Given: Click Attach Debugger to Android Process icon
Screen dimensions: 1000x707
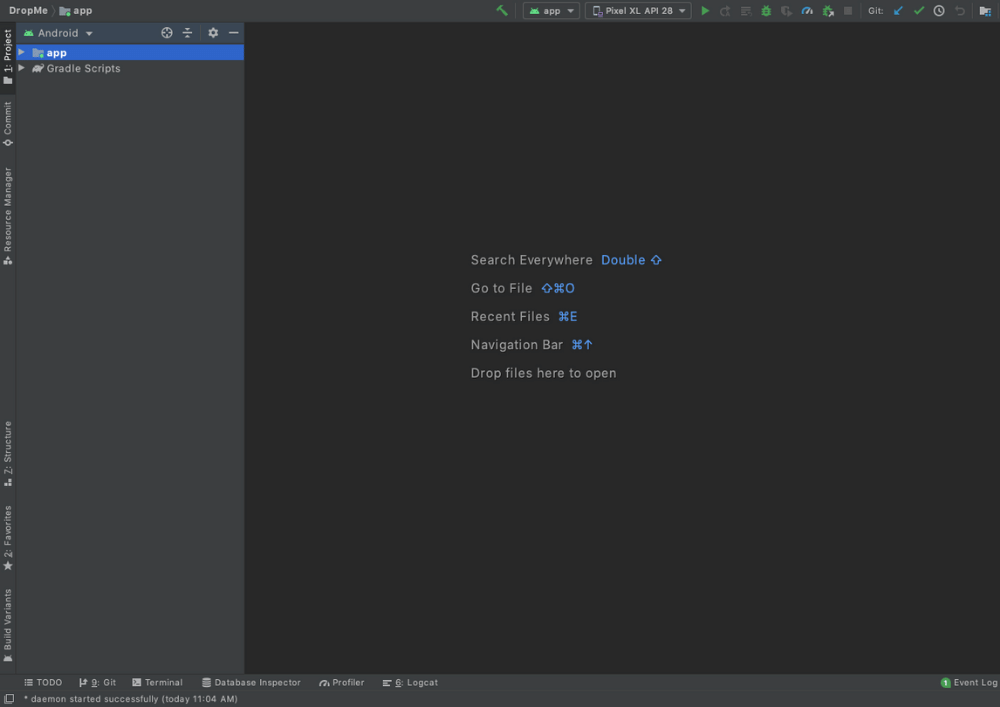Looking at the screenshot, I should (x=828, y=11).
